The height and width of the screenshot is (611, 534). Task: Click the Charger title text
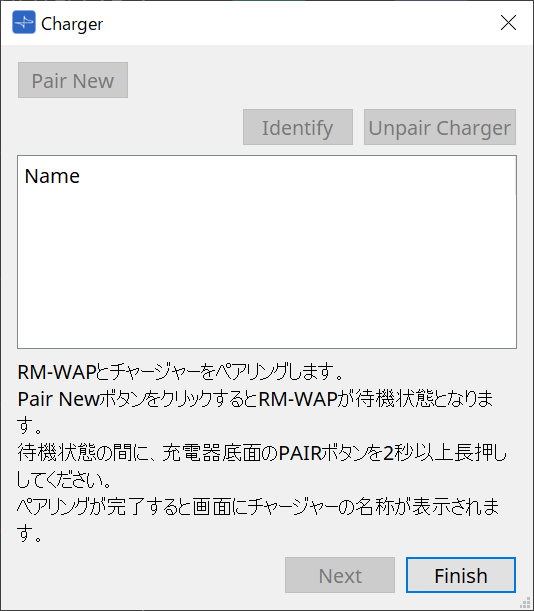[x=72, y=24]
